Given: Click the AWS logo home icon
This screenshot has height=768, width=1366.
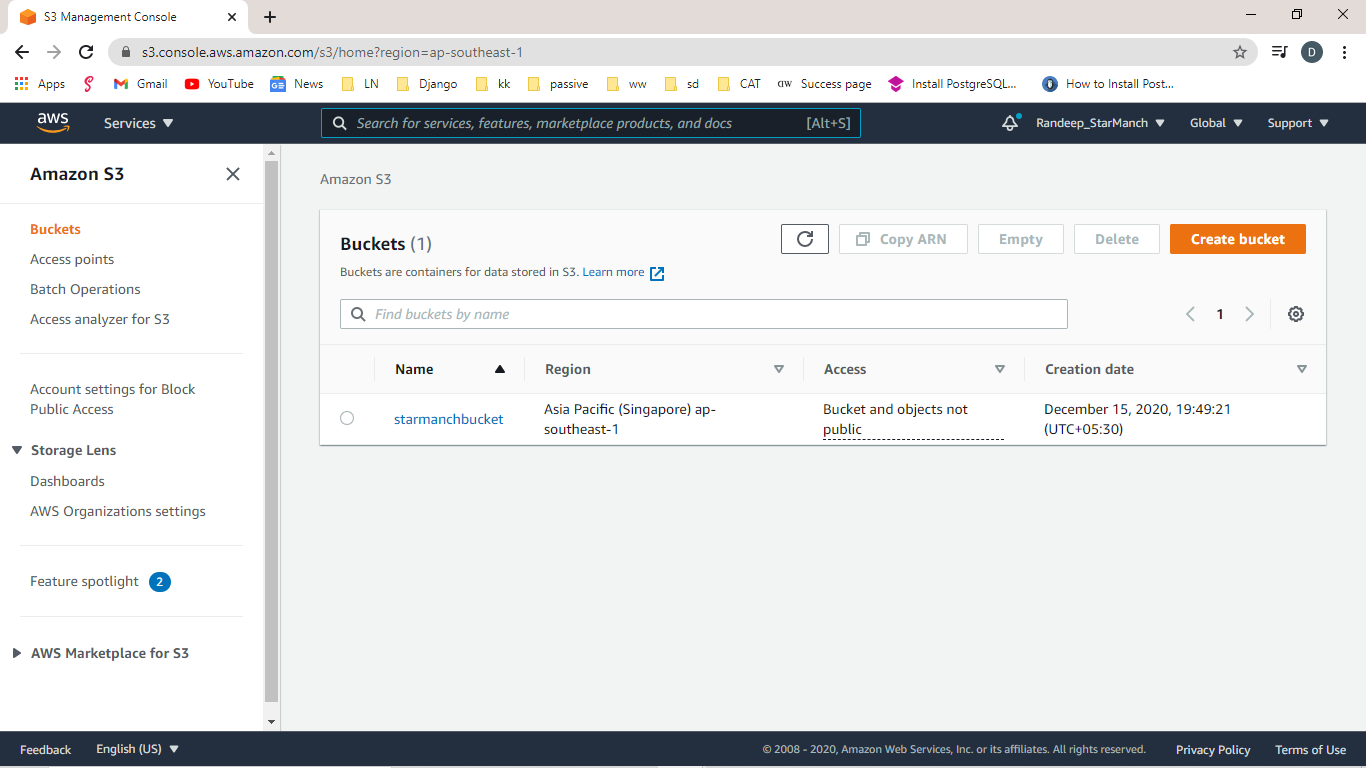Looking at the screenshot, I should [53, 122].
